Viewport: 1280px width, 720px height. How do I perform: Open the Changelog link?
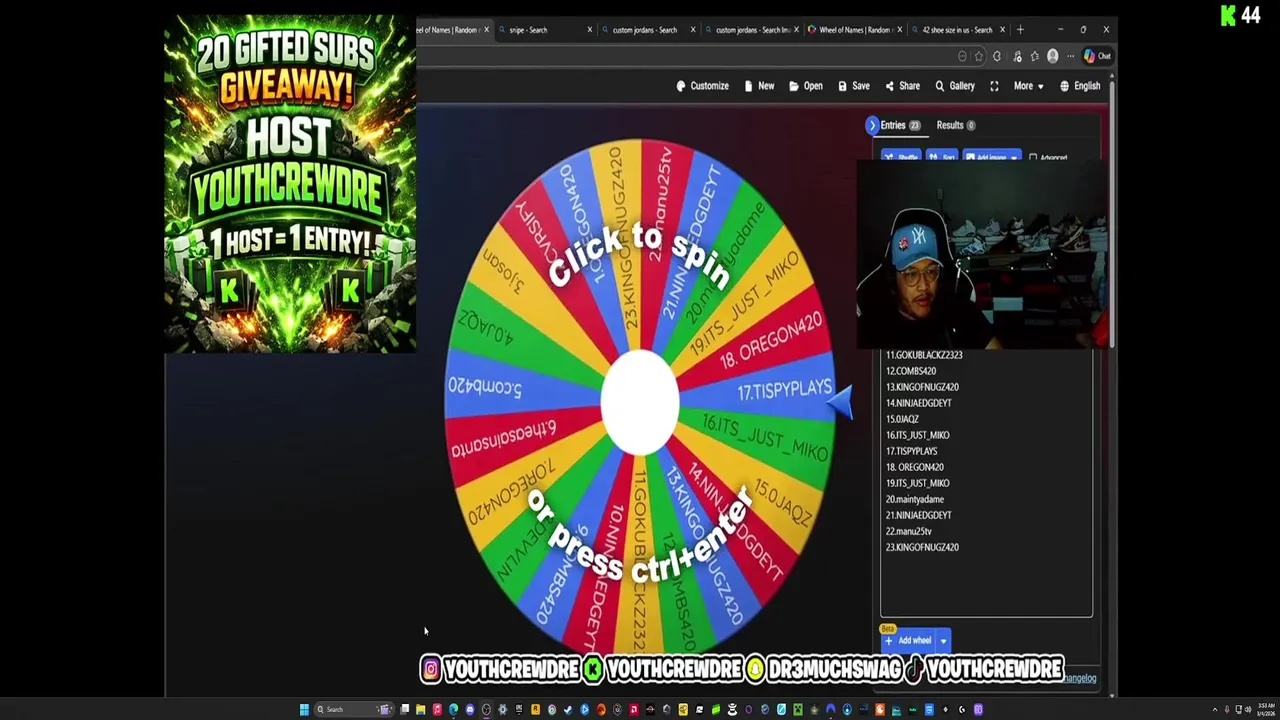pyautogui.click(x=1079, y=678)
